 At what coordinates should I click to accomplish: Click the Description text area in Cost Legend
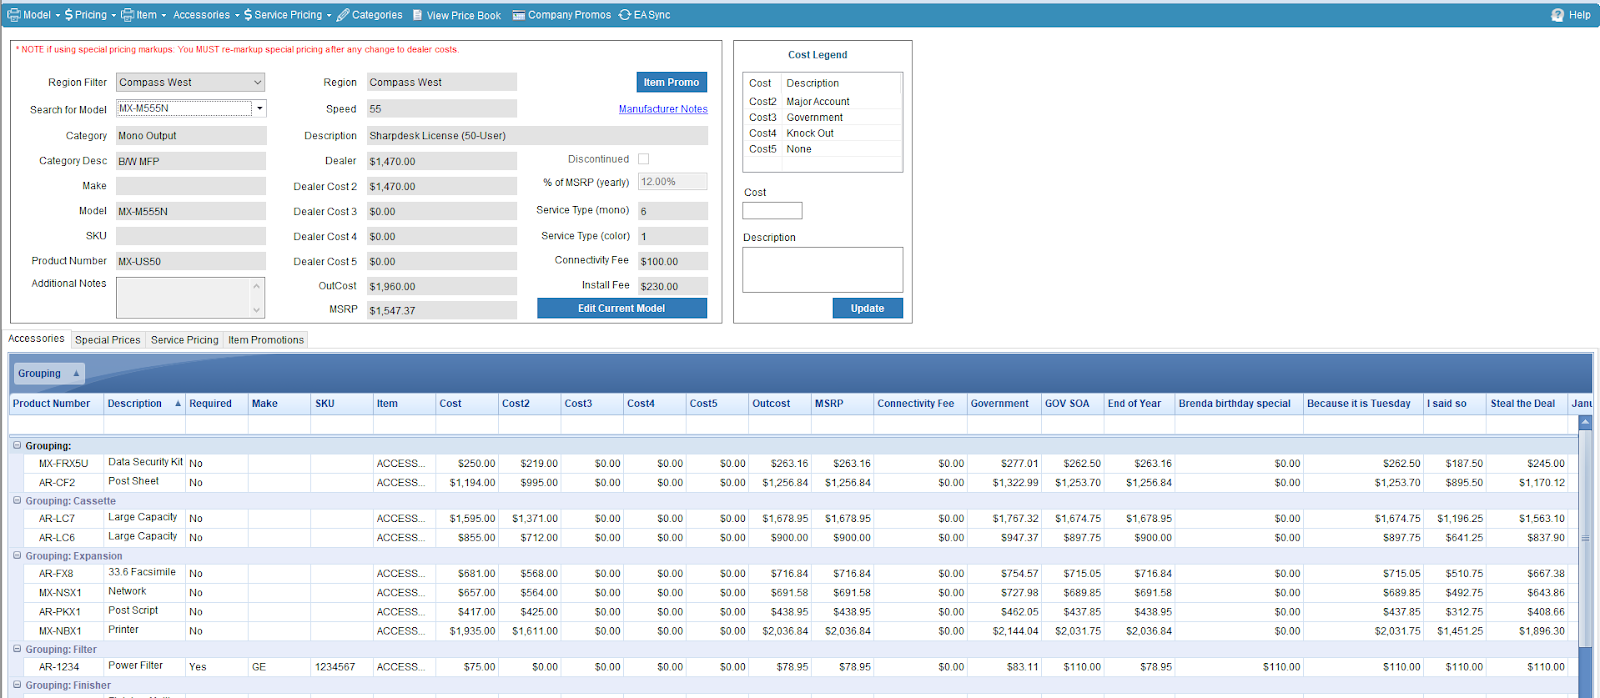tap(822, 269)
